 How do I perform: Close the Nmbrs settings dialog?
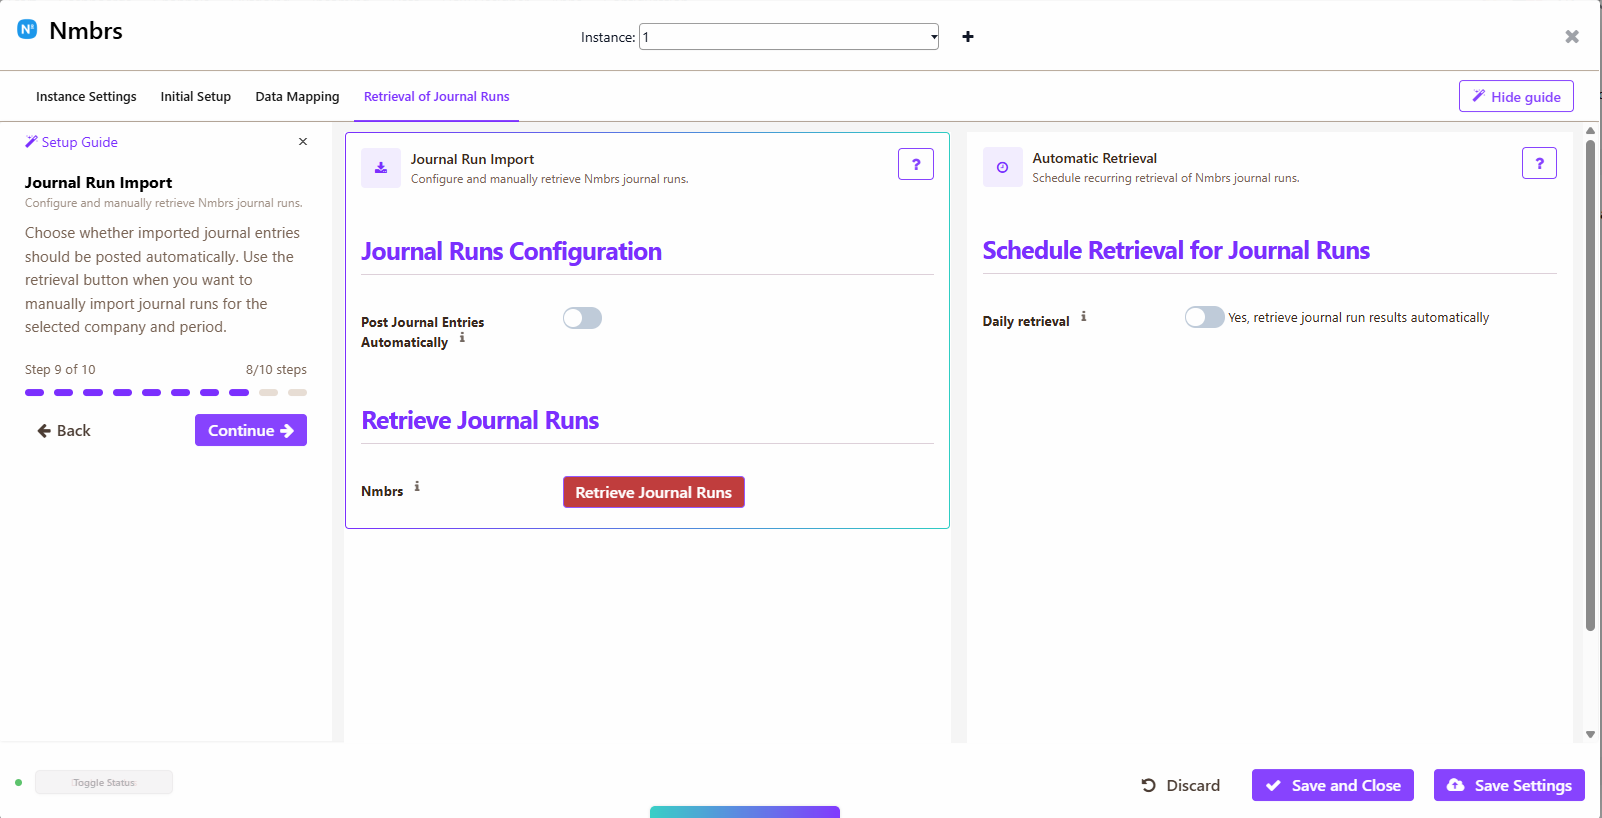[x=1572, y=37]
